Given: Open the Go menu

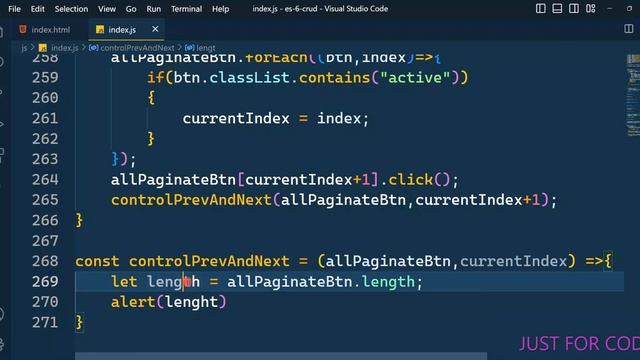Looking at the screenshot, I should [131, 9].
